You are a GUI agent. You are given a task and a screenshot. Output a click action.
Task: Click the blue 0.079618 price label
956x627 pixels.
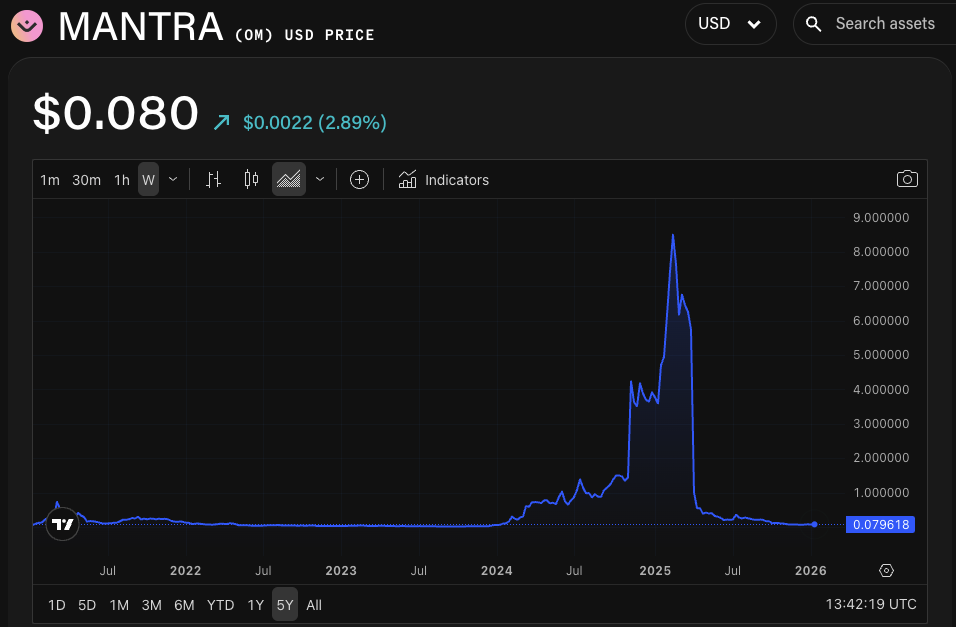[879, 524]
